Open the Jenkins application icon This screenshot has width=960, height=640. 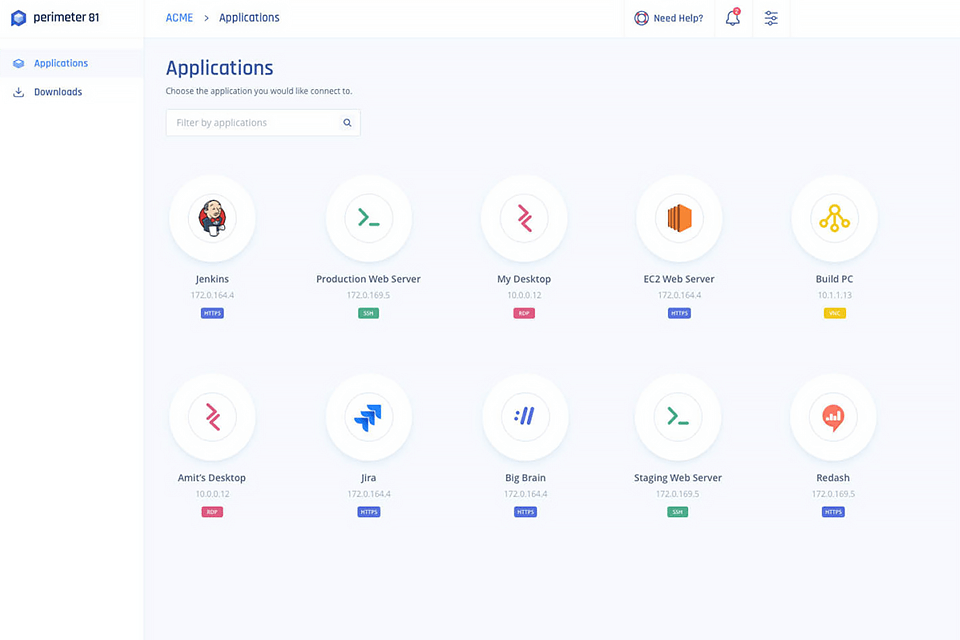click(212, 219)
